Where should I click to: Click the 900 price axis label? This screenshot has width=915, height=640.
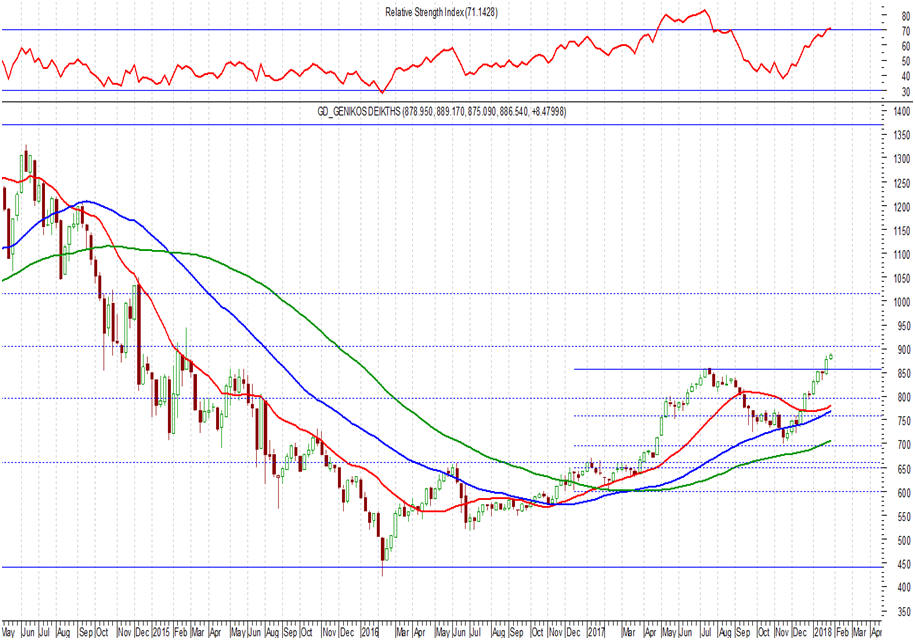coord(904,350)
